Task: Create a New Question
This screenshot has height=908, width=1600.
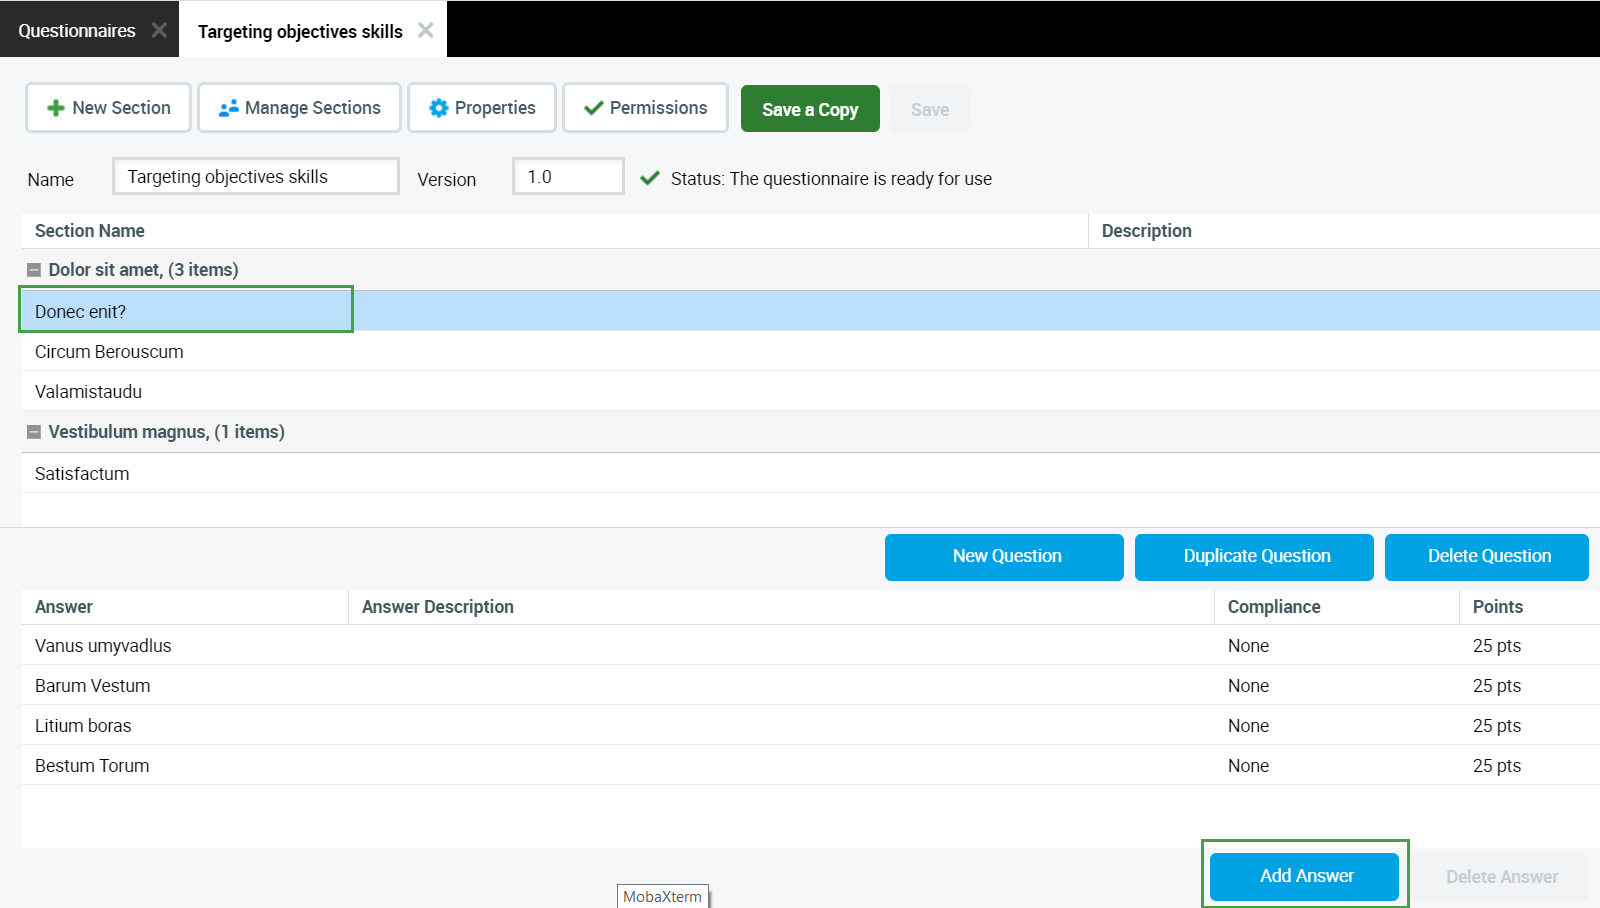Action: (x=1004, y=557)
